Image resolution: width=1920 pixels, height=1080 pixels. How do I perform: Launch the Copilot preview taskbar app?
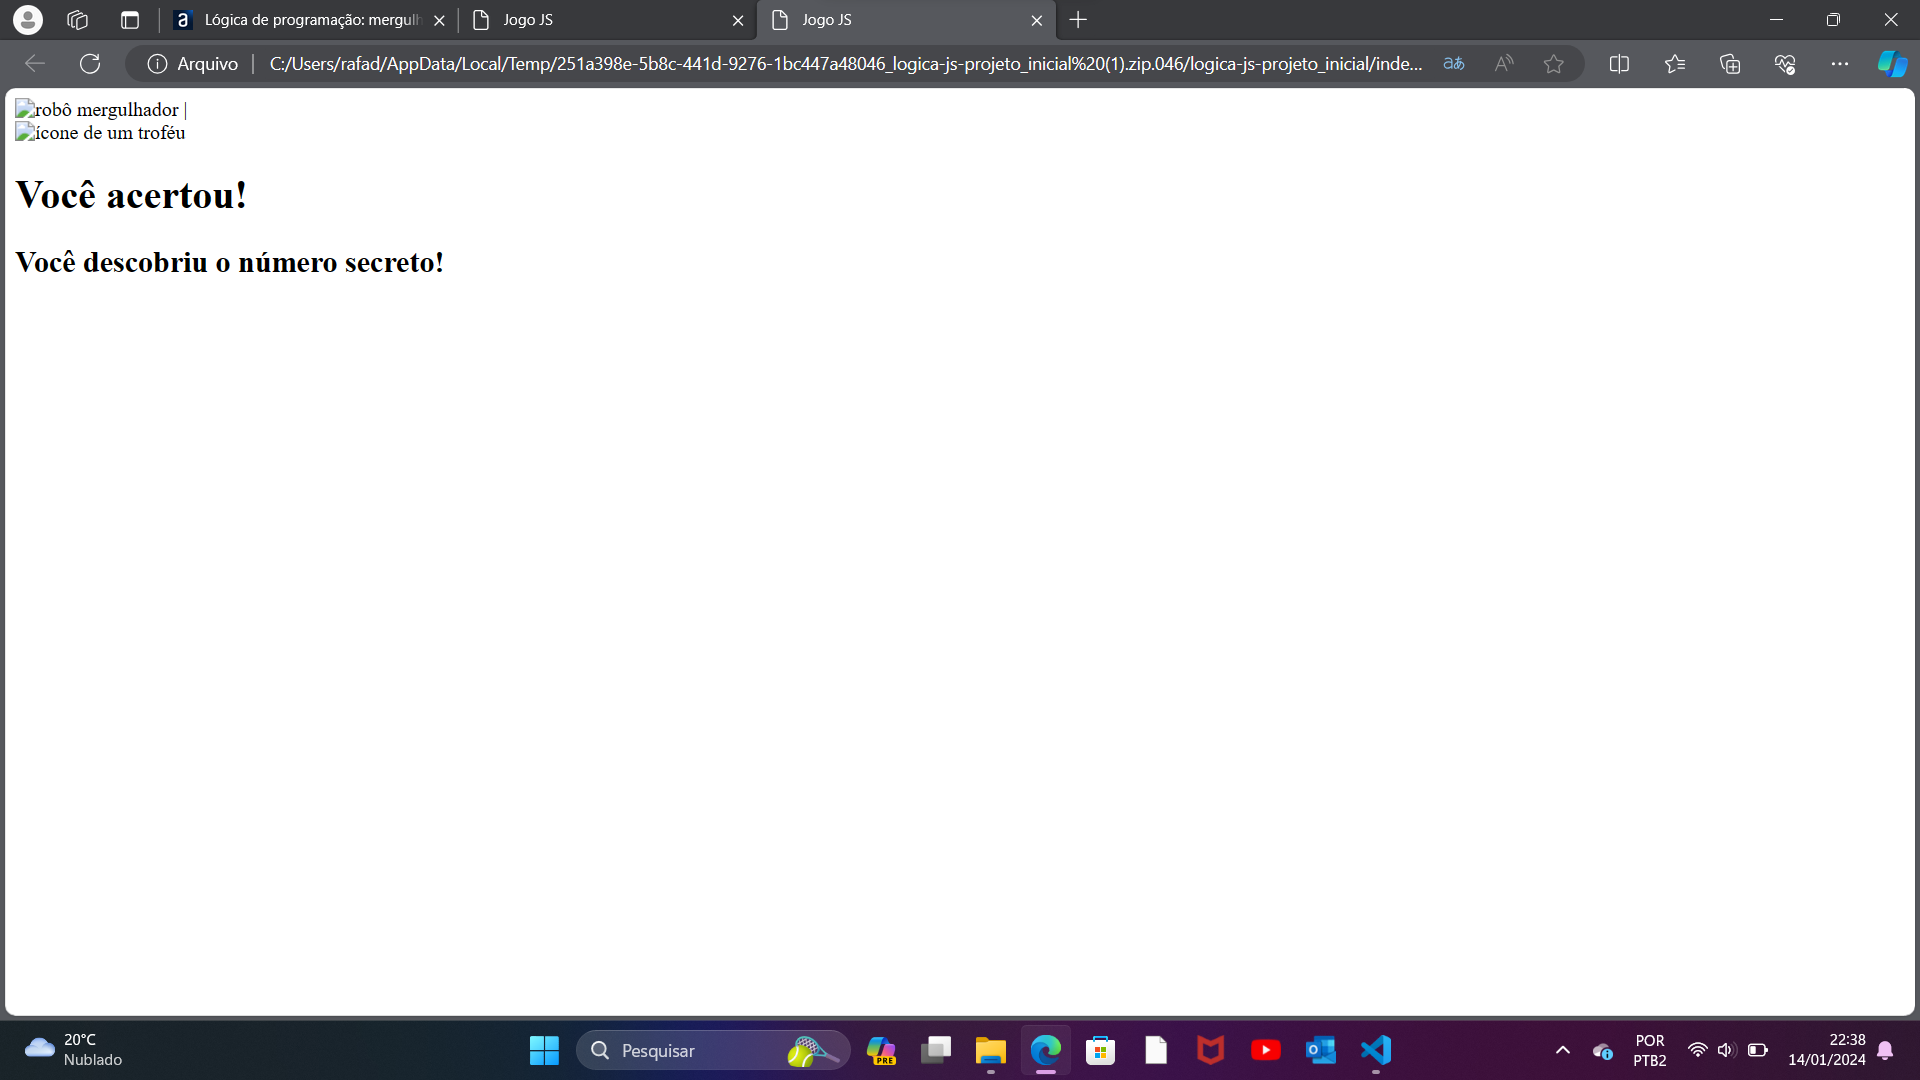881,1050
